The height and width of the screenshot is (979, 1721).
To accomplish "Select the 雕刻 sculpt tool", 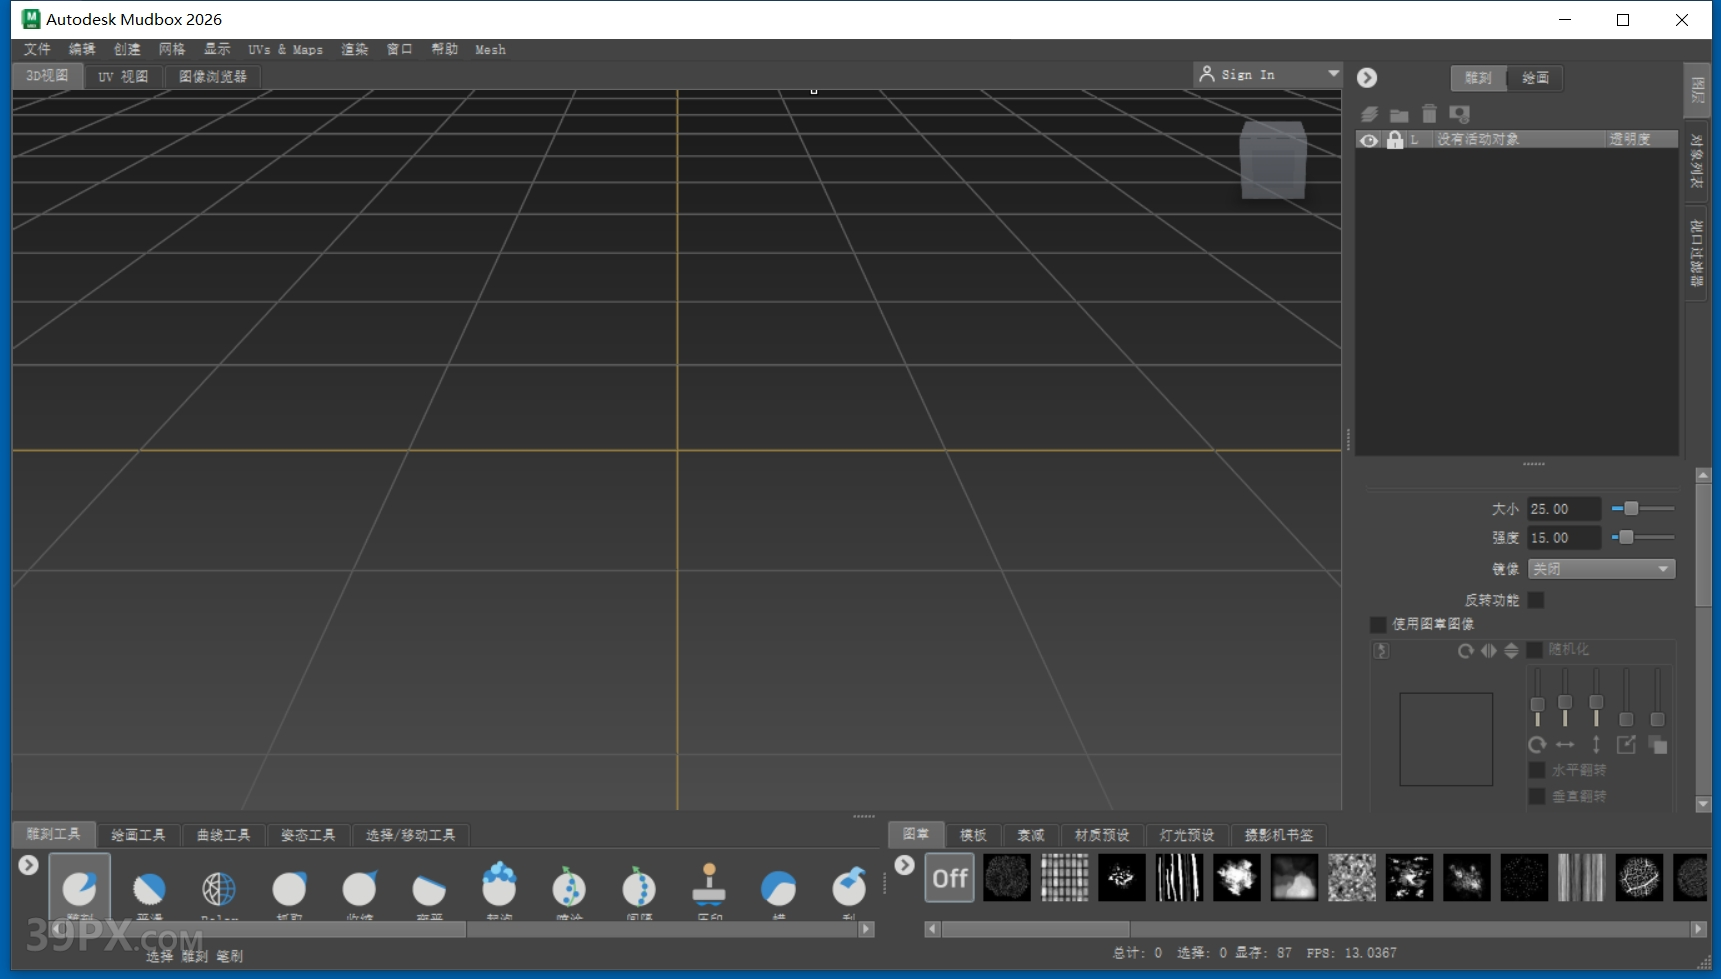I will point(80,888).
